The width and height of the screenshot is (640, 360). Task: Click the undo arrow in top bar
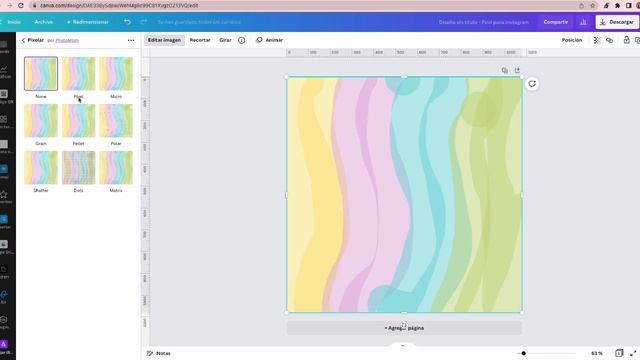point(127,22)
